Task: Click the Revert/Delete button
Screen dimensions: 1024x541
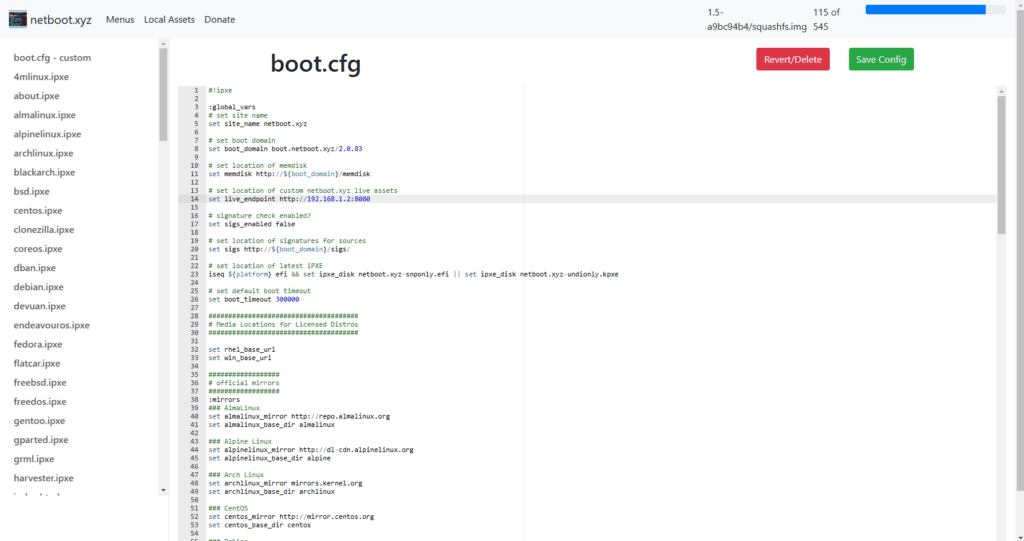Action: point(793,59)
